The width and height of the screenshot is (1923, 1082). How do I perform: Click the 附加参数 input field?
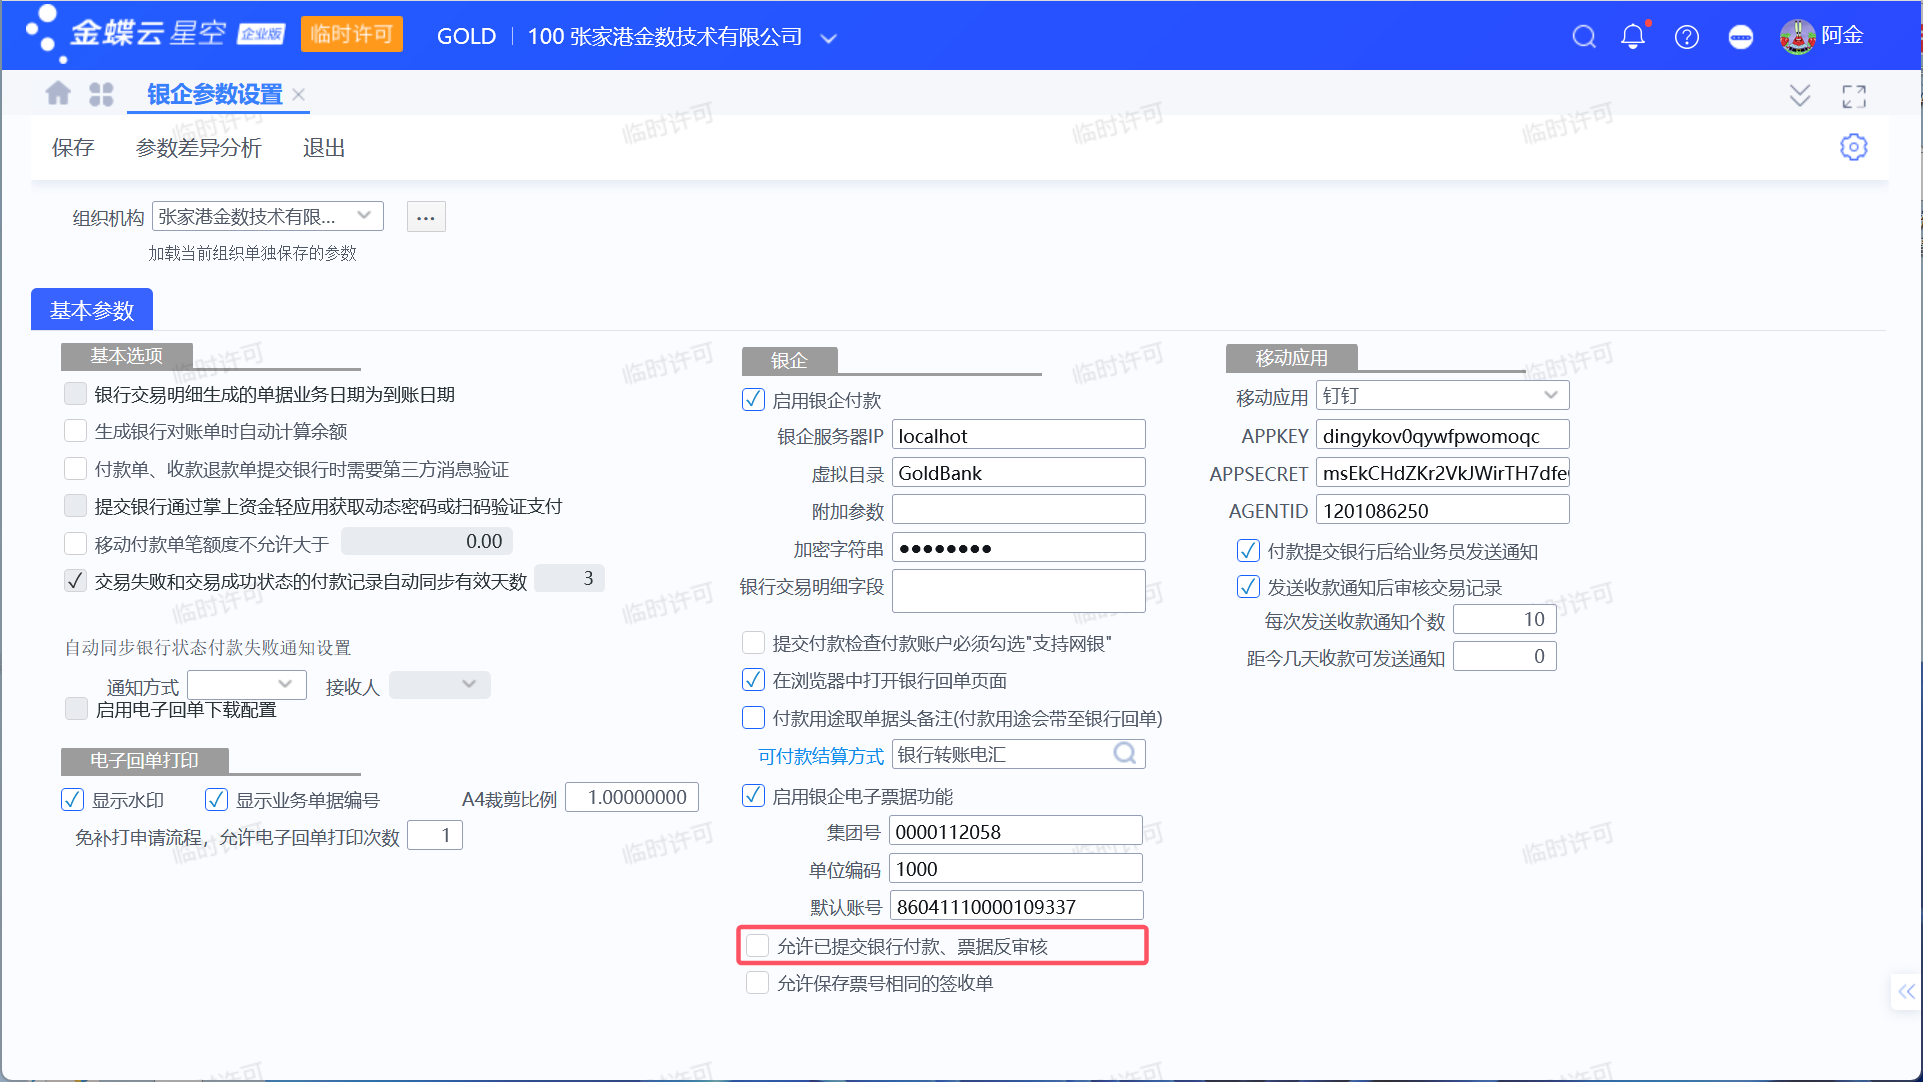(x=1018, y=510)
